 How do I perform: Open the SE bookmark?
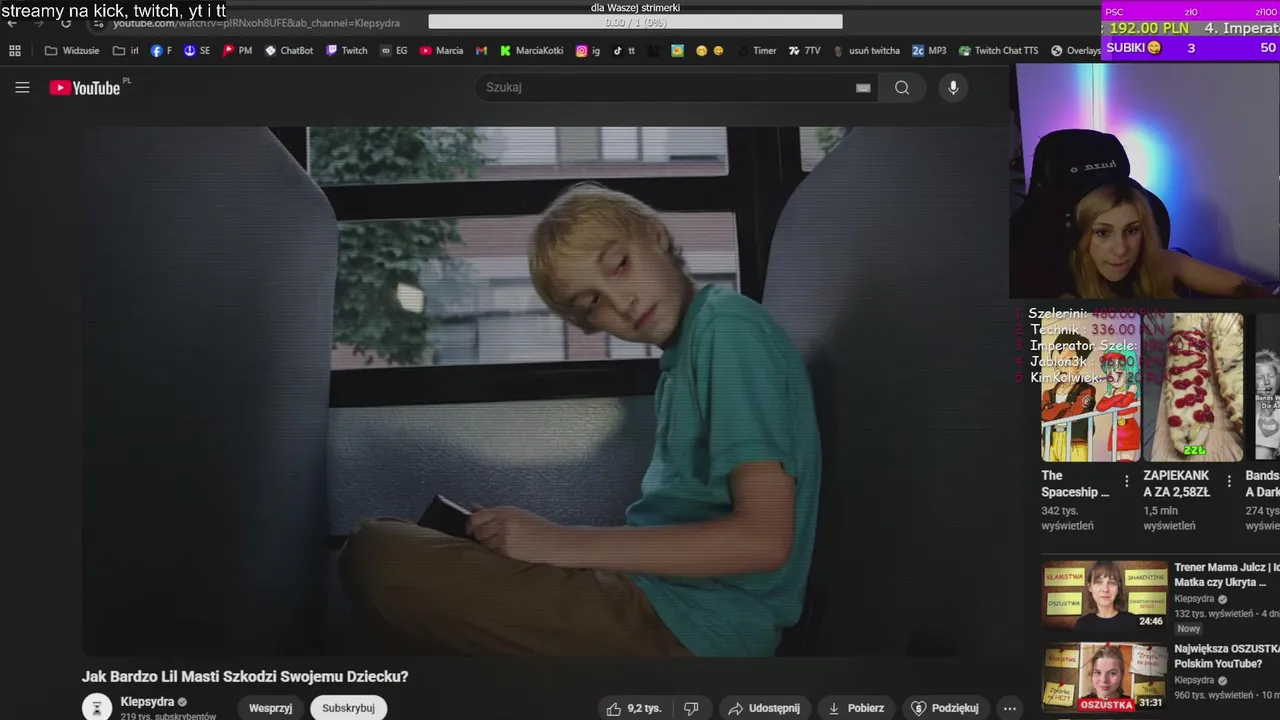(x=197, y=51)
